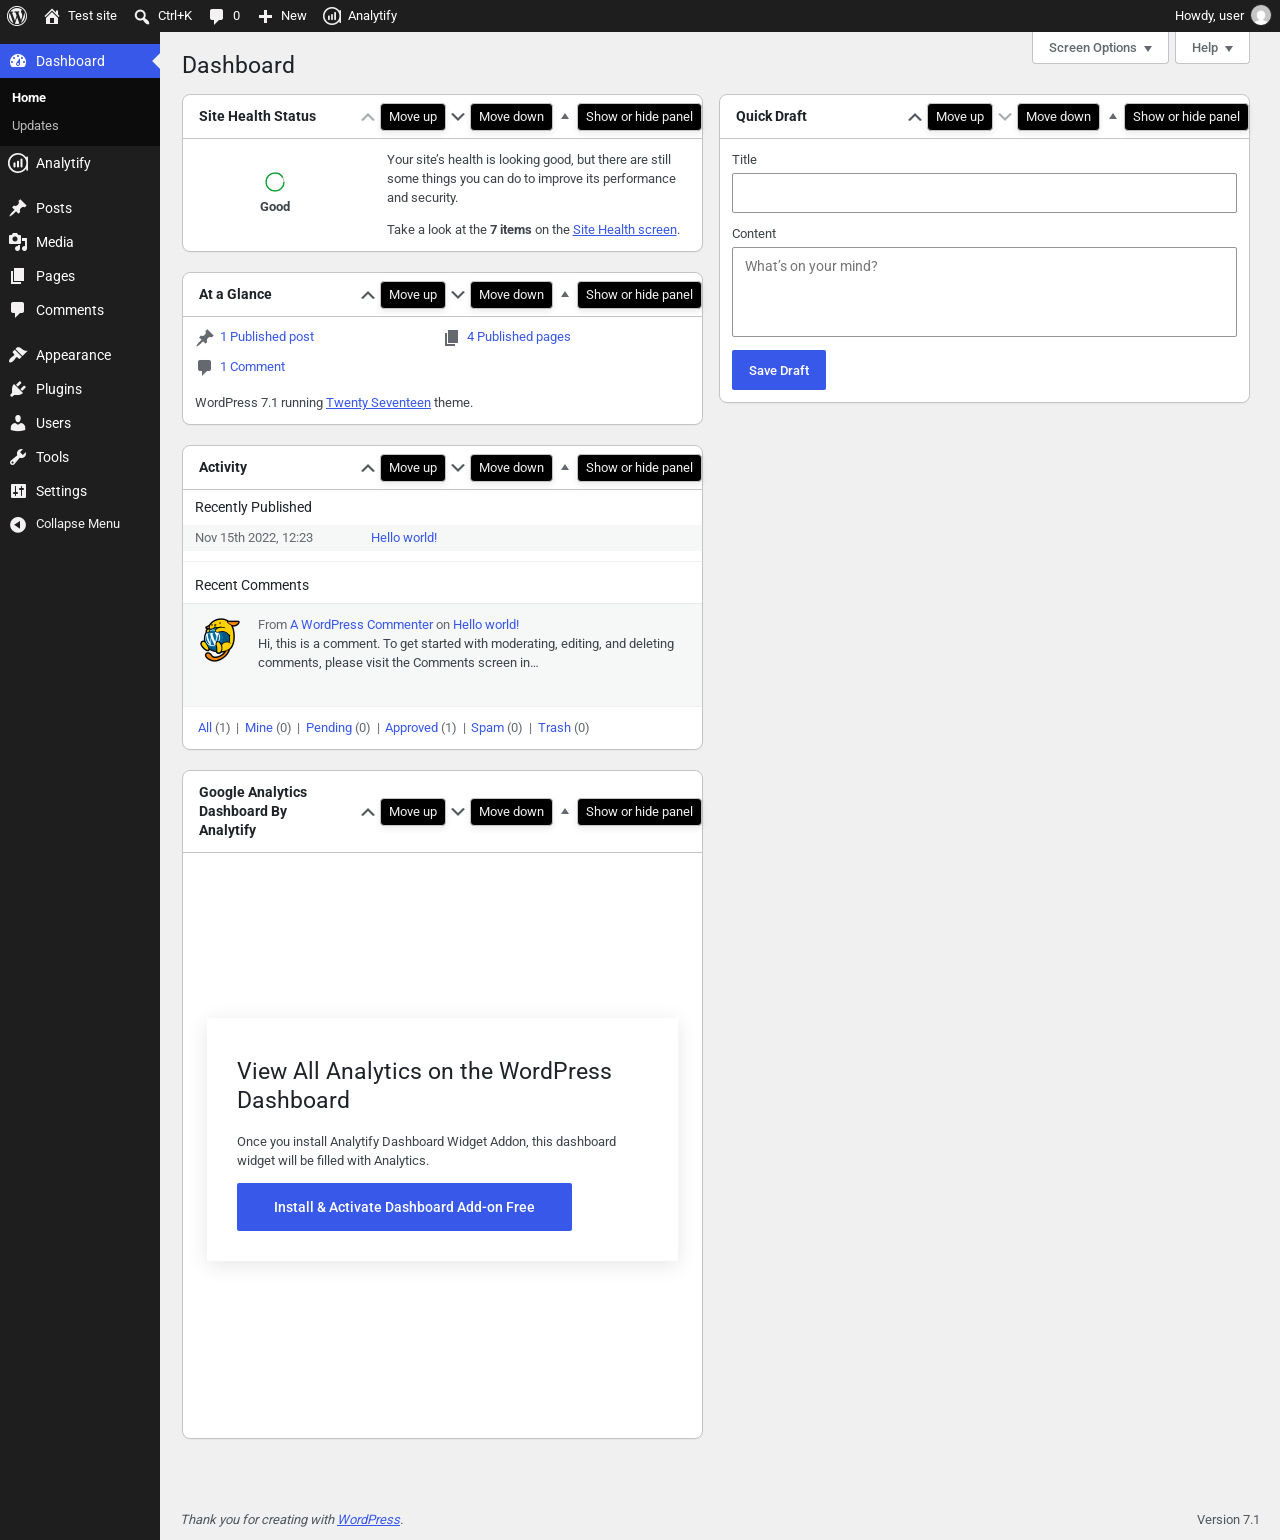
Task: Move At a Glance panel down arrow
Action: coord(458,295)
